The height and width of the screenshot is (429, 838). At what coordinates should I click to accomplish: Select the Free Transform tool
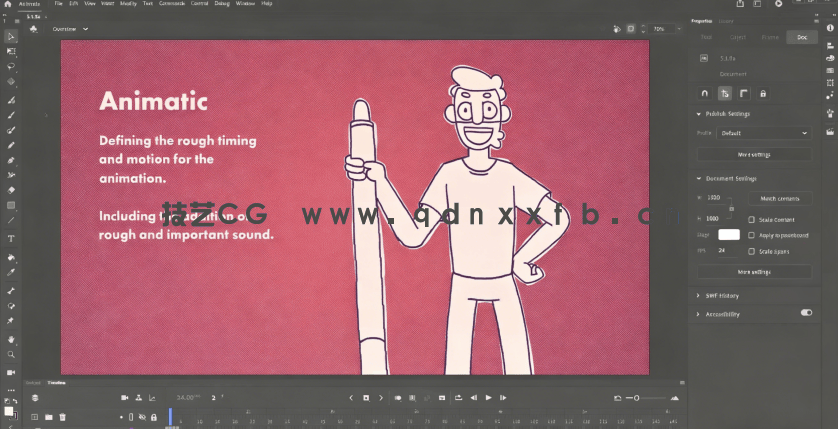(11, 51)
